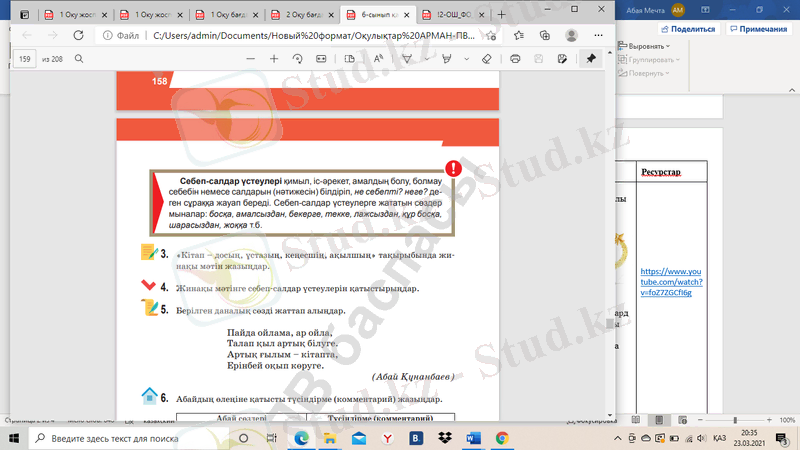Click the Word zoom slider
Image resolution: width=800 pixels, height=450 pixels.
735,419
